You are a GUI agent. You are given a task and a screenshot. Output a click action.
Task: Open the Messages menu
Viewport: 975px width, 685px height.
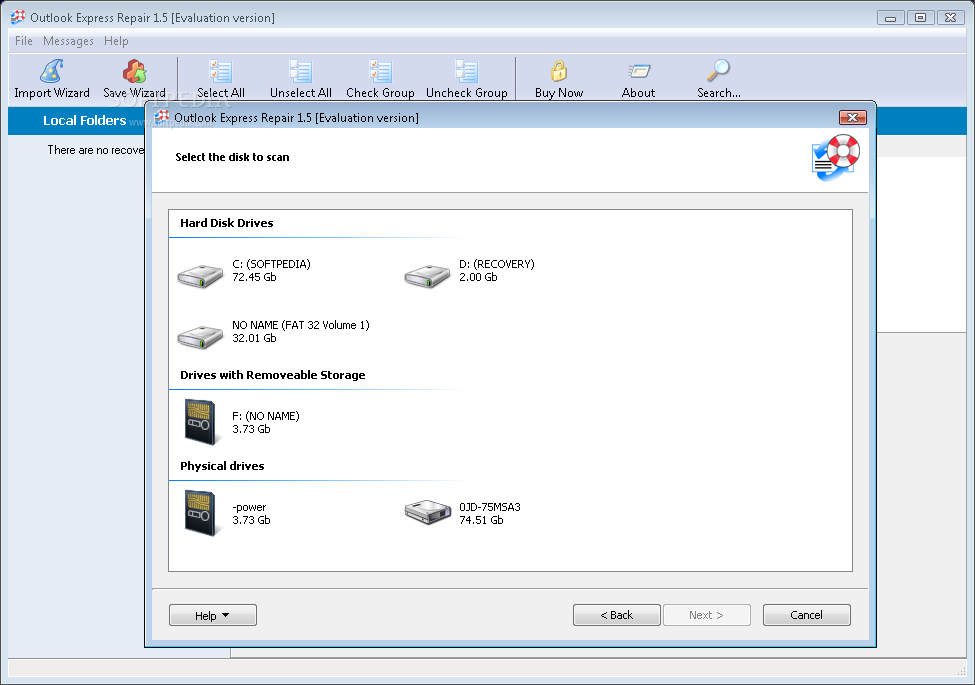coord(68,41)
